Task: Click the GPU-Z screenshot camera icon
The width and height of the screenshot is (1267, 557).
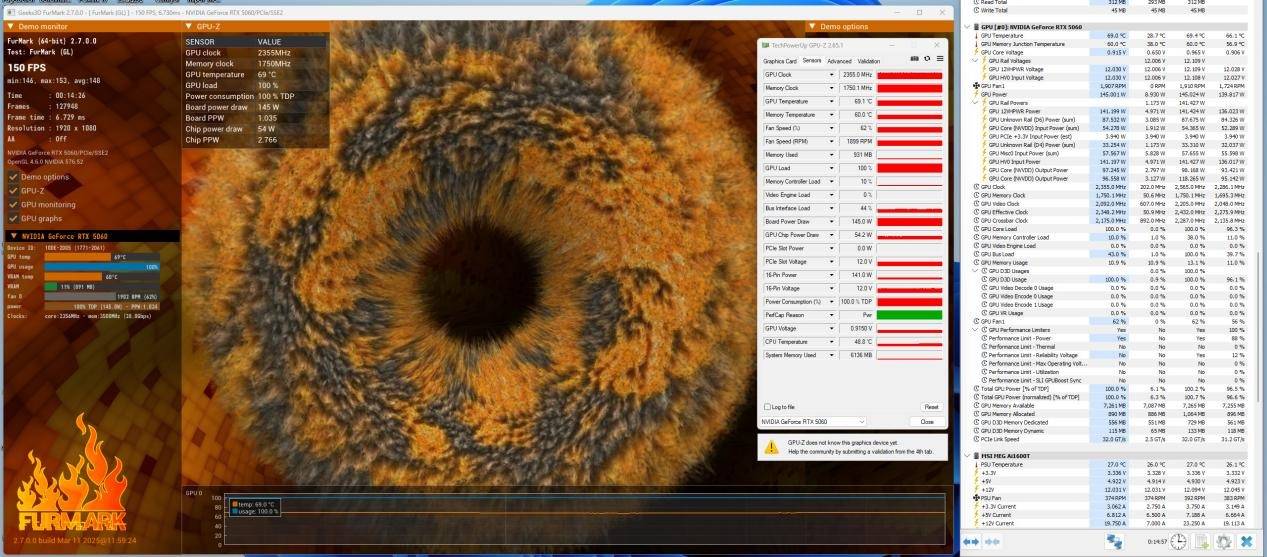Action: pos(914,60)
